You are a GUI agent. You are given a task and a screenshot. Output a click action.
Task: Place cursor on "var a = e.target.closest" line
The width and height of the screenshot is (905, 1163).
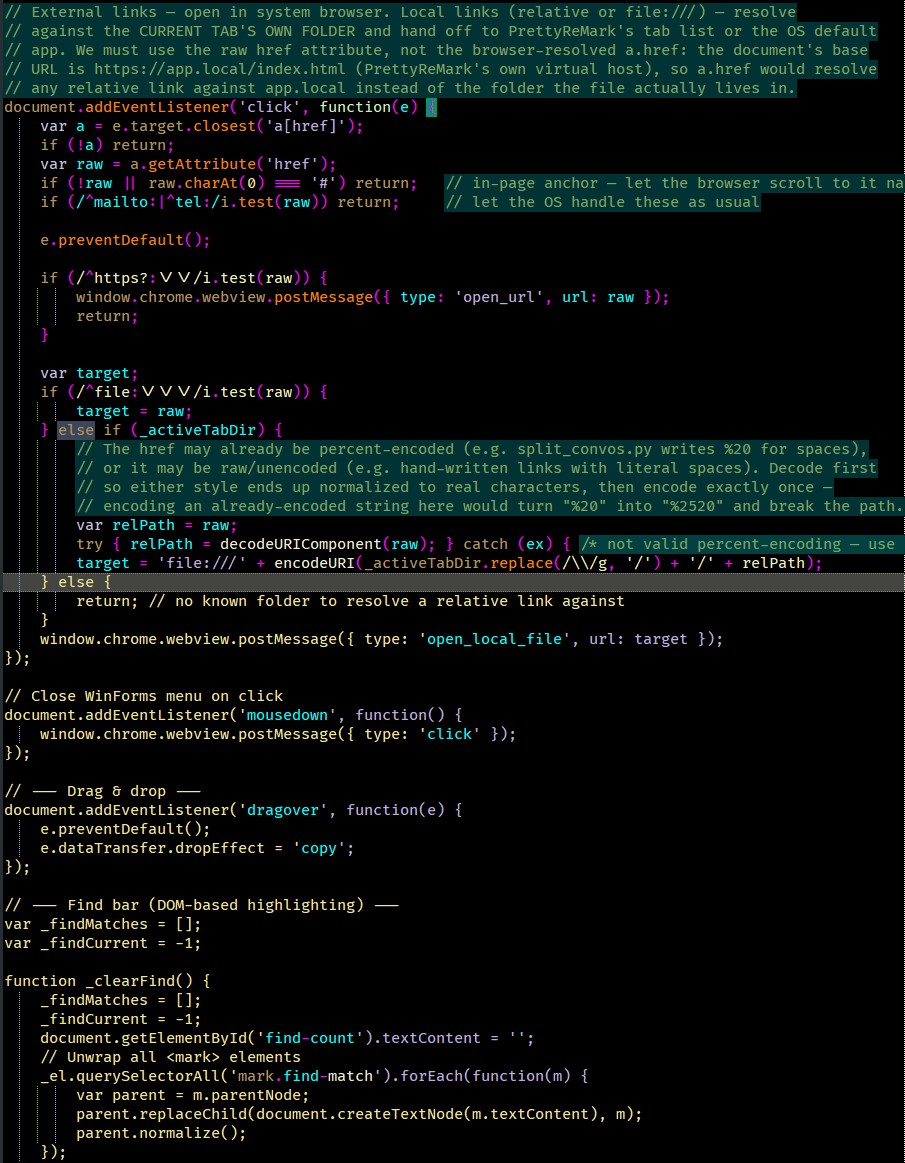(x=202, y=126)
